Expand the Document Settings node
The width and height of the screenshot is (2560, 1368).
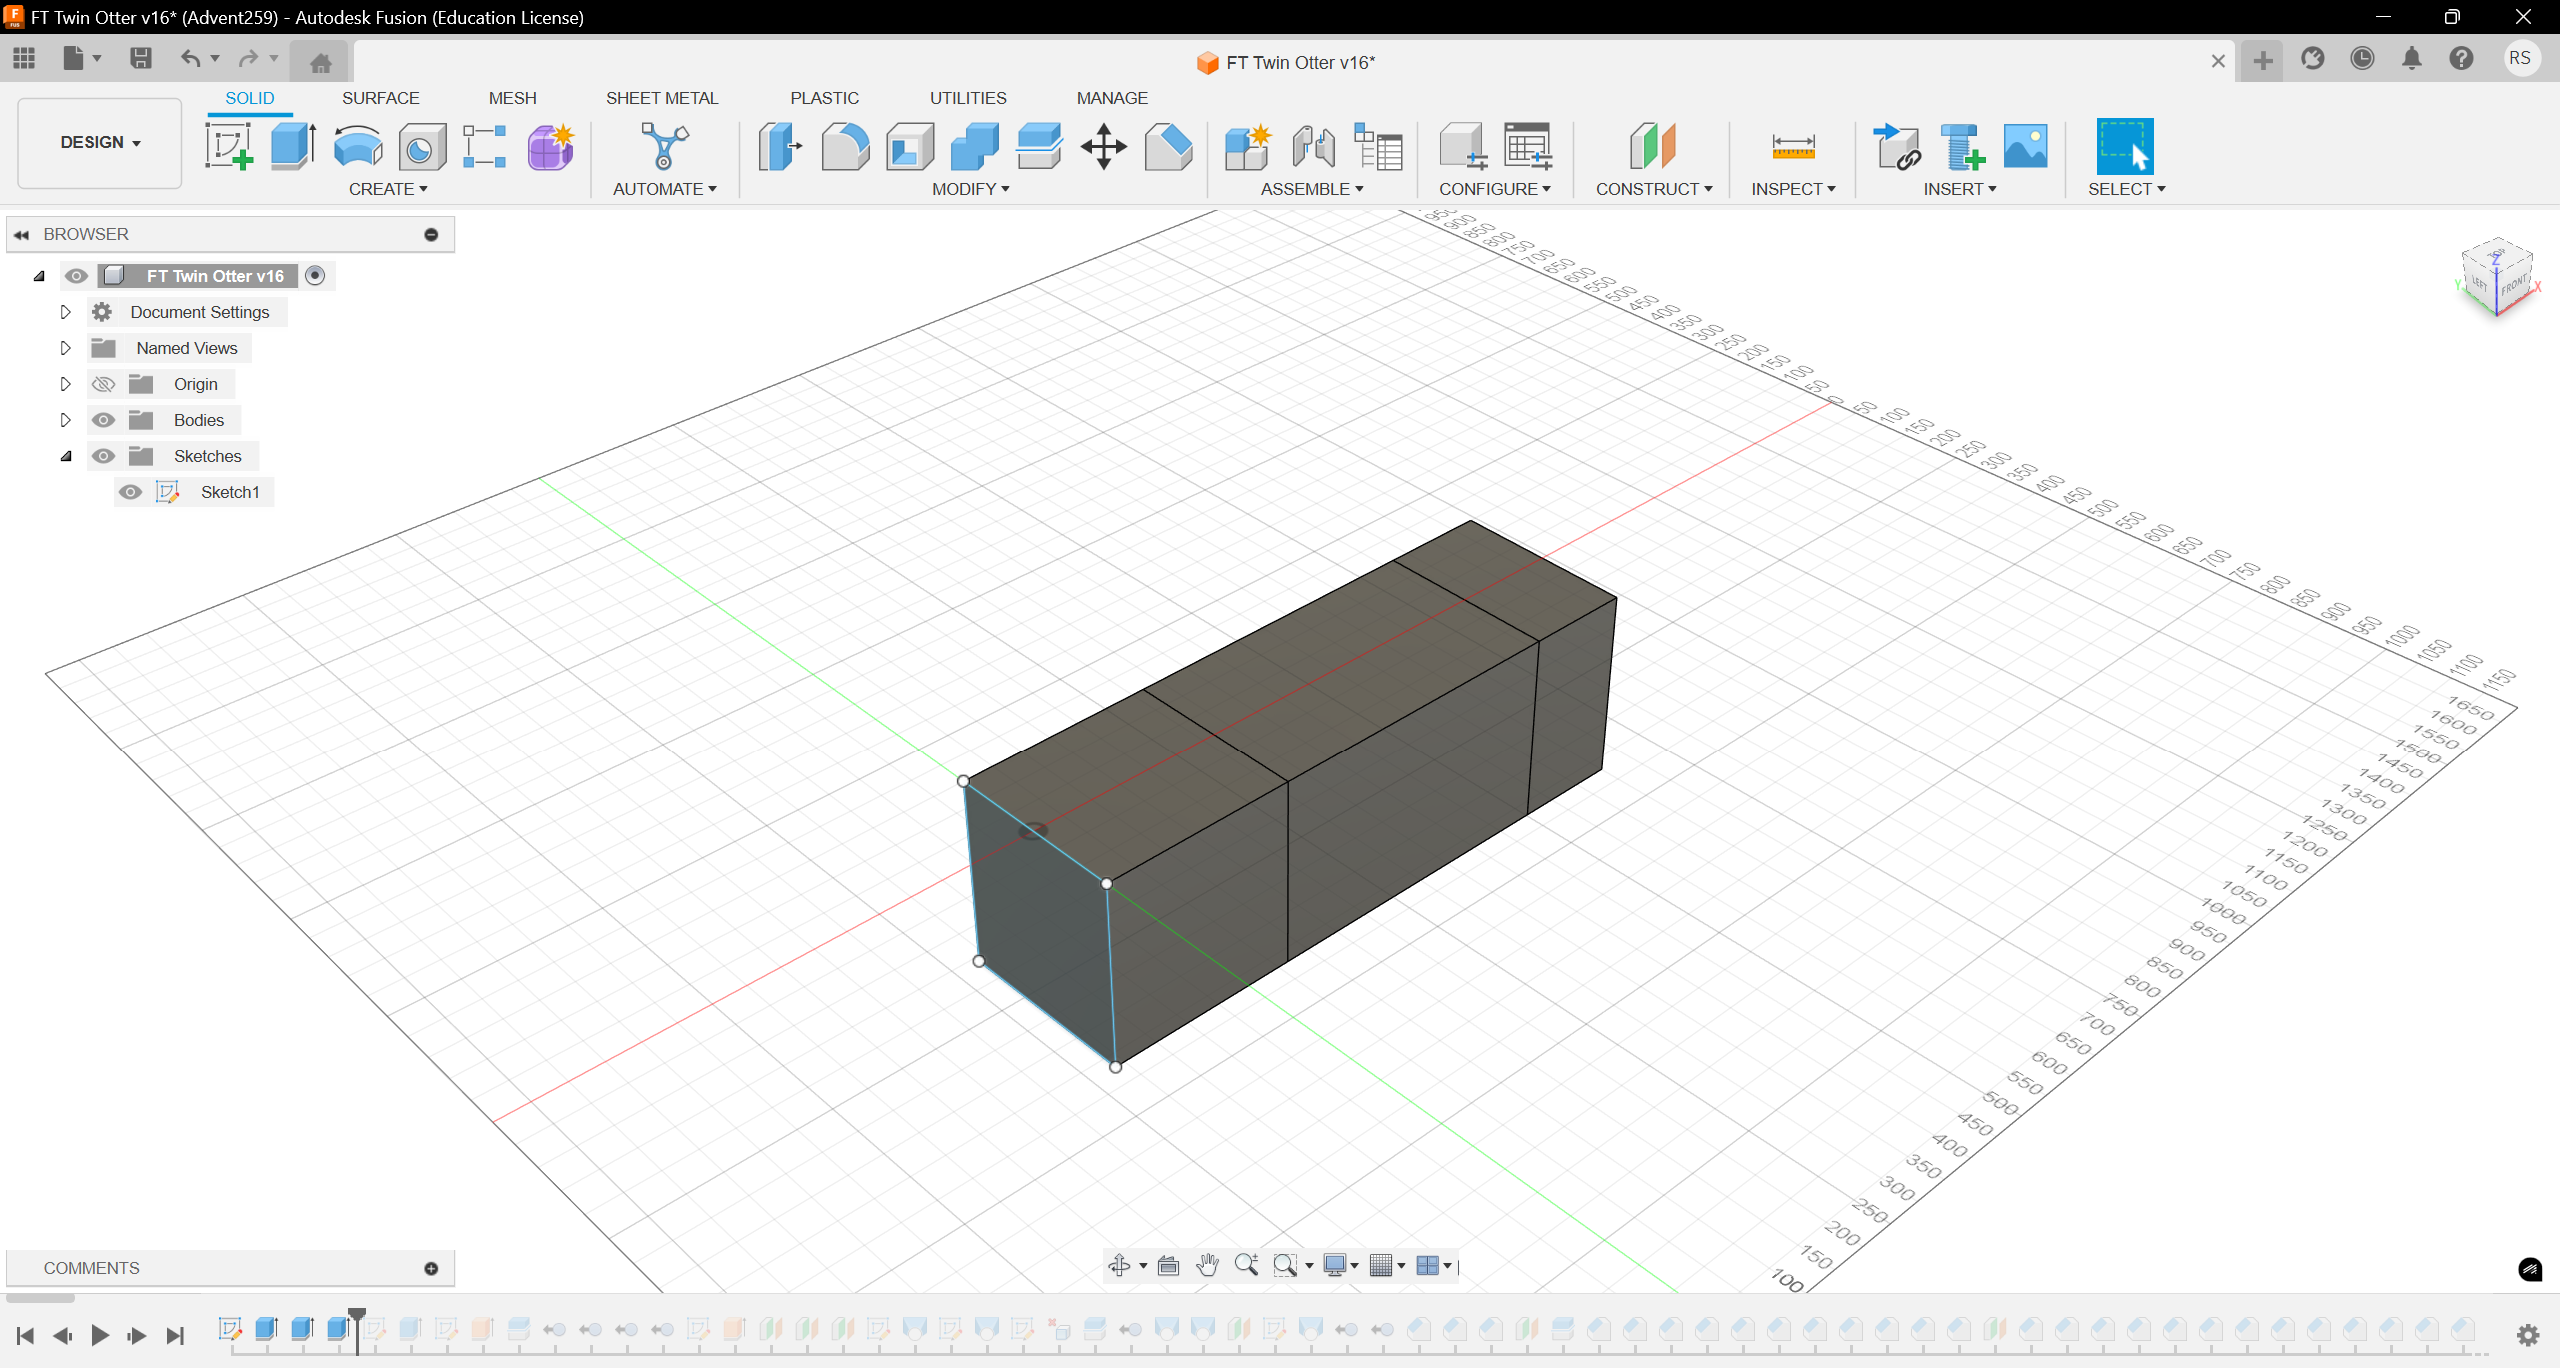point(65,312)
